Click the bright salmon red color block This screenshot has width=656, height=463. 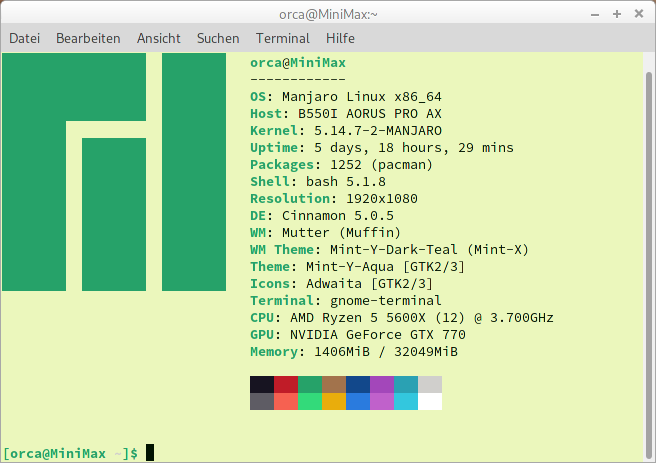(x=286, y=402)
